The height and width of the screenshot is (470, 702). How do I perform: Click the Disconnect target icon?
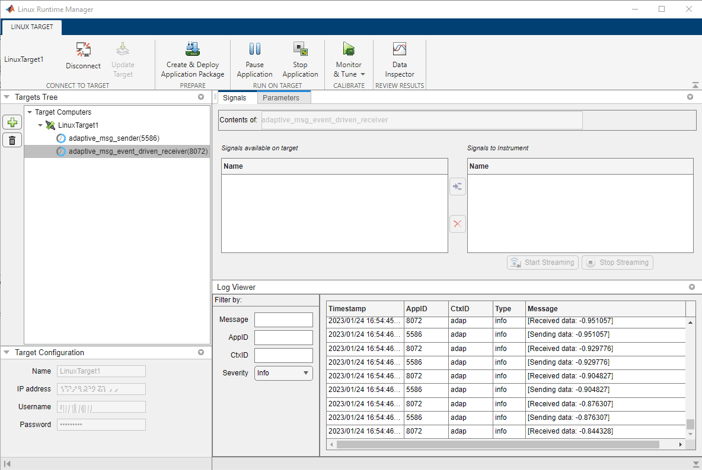coord(83,54)
